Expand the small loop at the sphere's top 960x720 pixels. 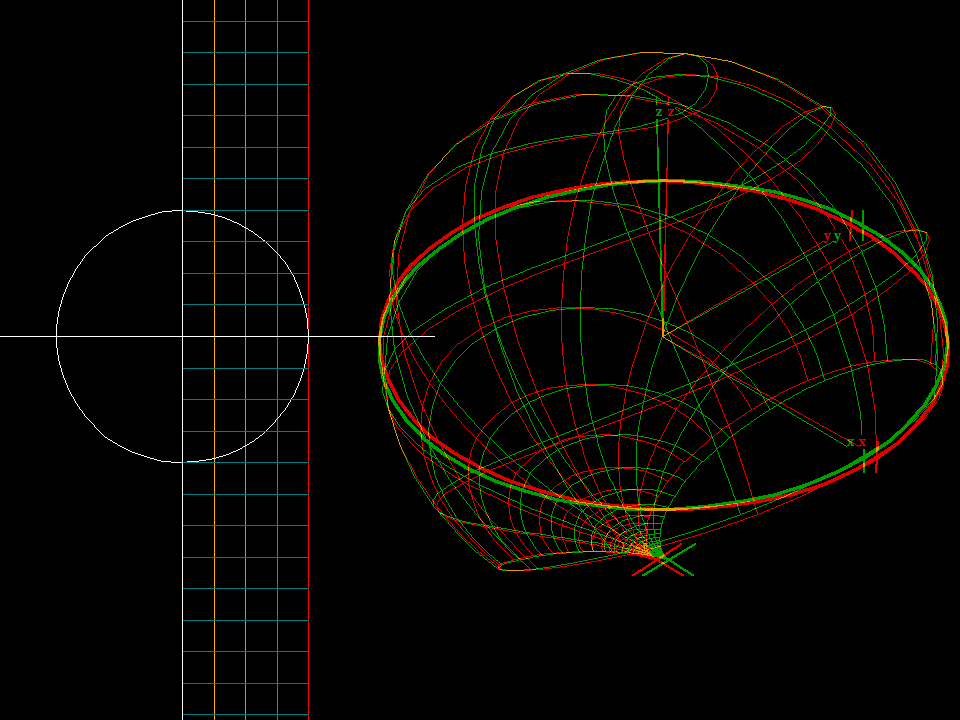click(x=688, y=80)
